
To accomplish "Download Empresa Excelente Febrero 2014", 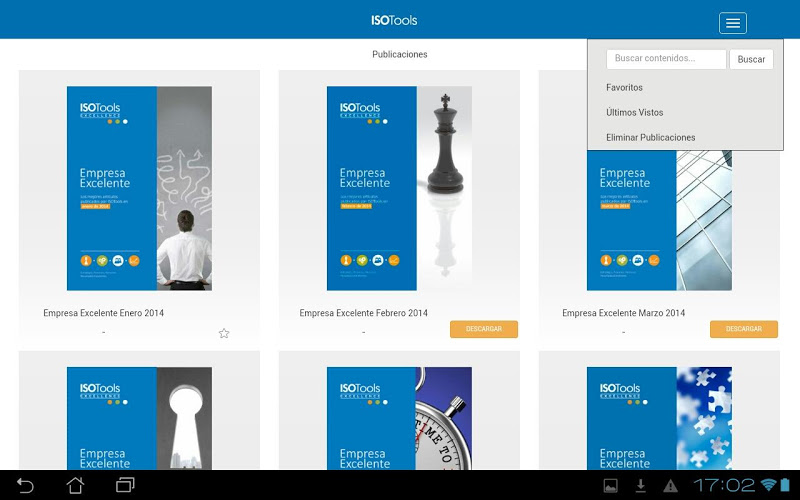I will (x=484, y=329).
